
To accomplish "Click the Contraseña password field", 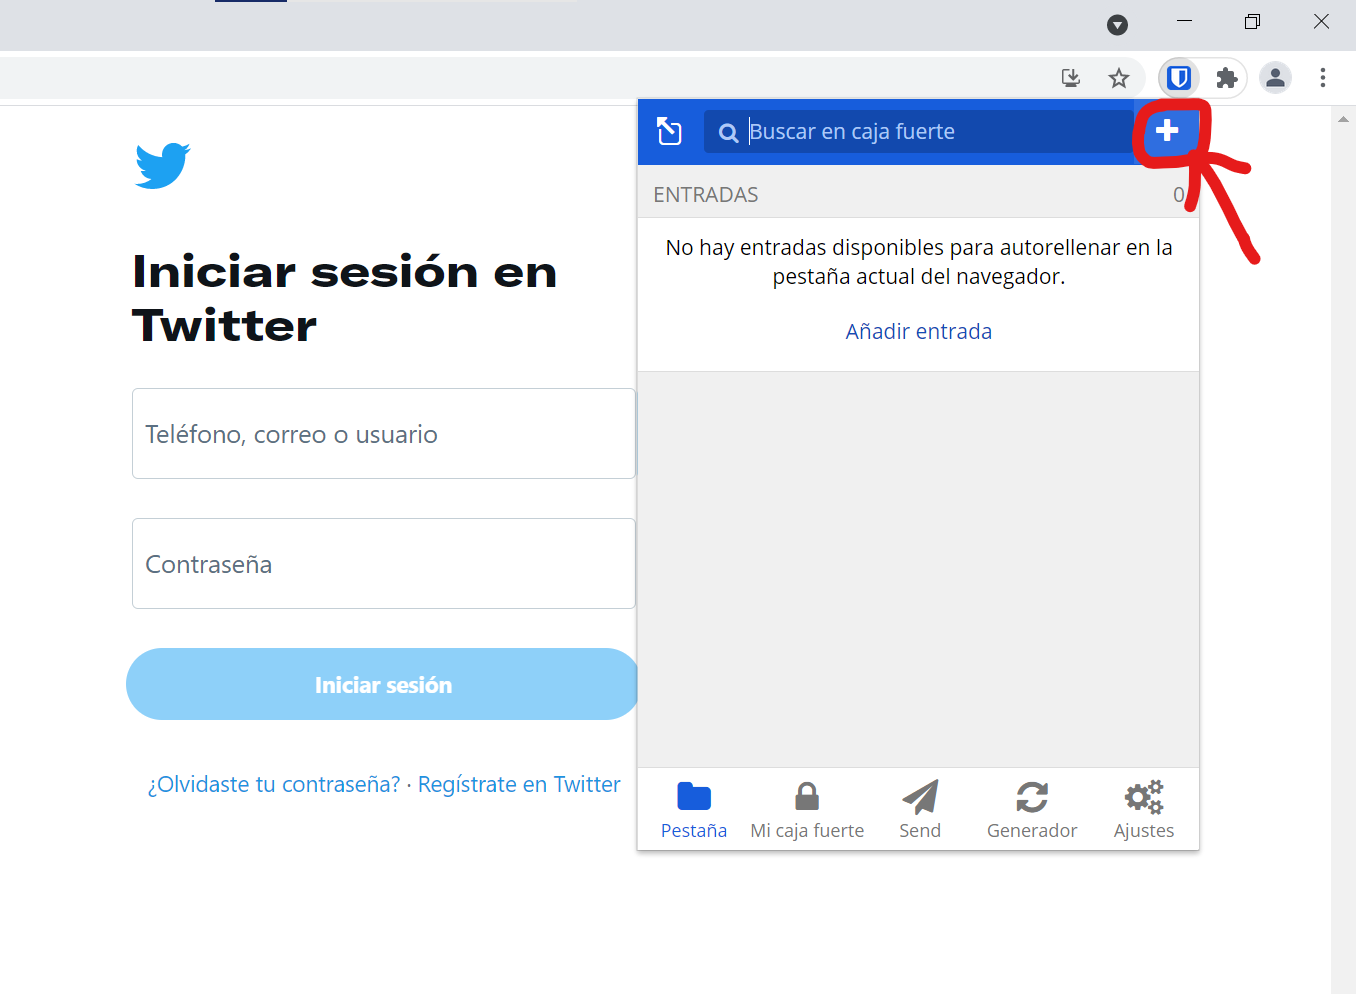I will pyautogui.click(x=384, y=564).
